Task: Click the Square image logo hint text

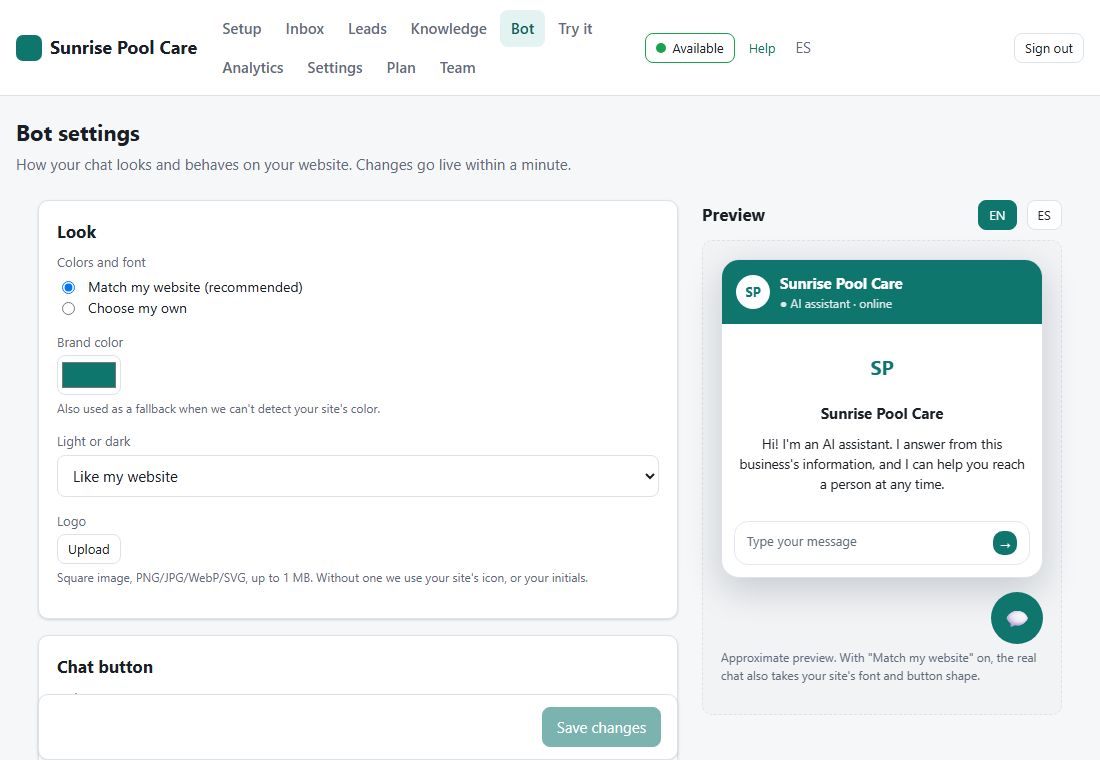Action: (x=322, y=578)
